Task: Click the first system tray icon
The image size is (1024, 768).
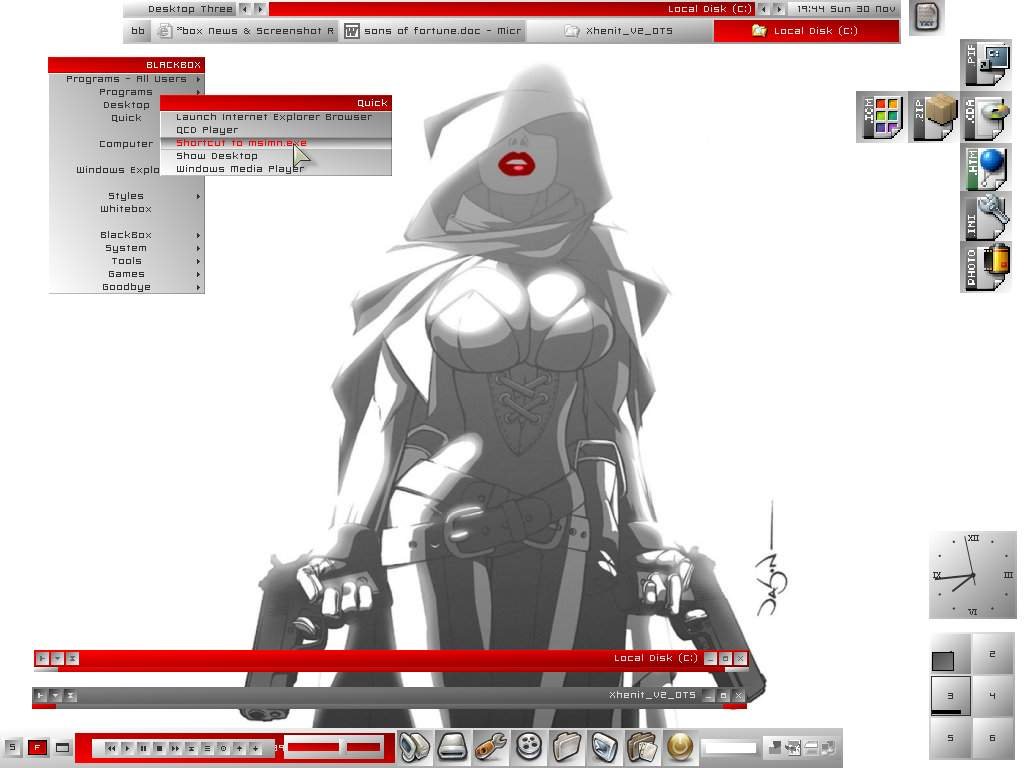Action: coord(774,747)
